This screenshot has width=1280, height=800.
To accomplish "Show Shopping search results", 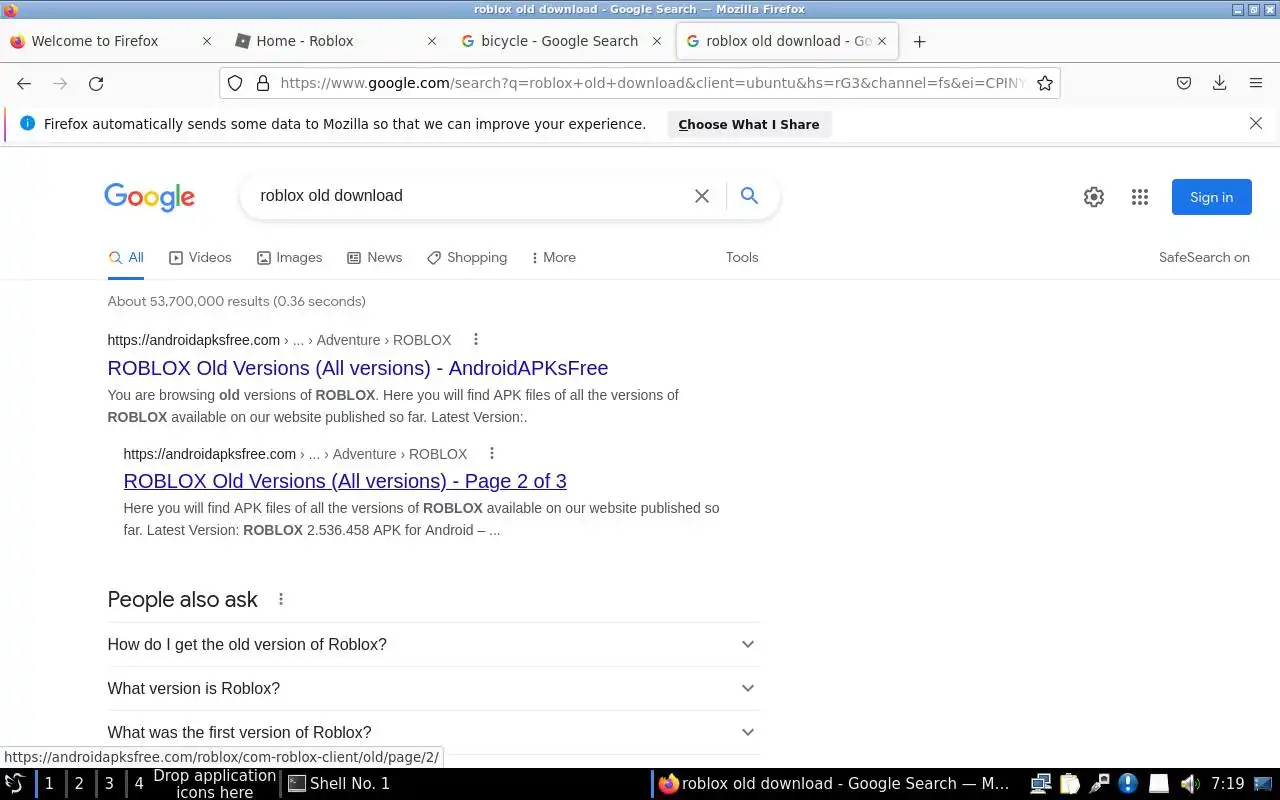I will tap(467, 258).
